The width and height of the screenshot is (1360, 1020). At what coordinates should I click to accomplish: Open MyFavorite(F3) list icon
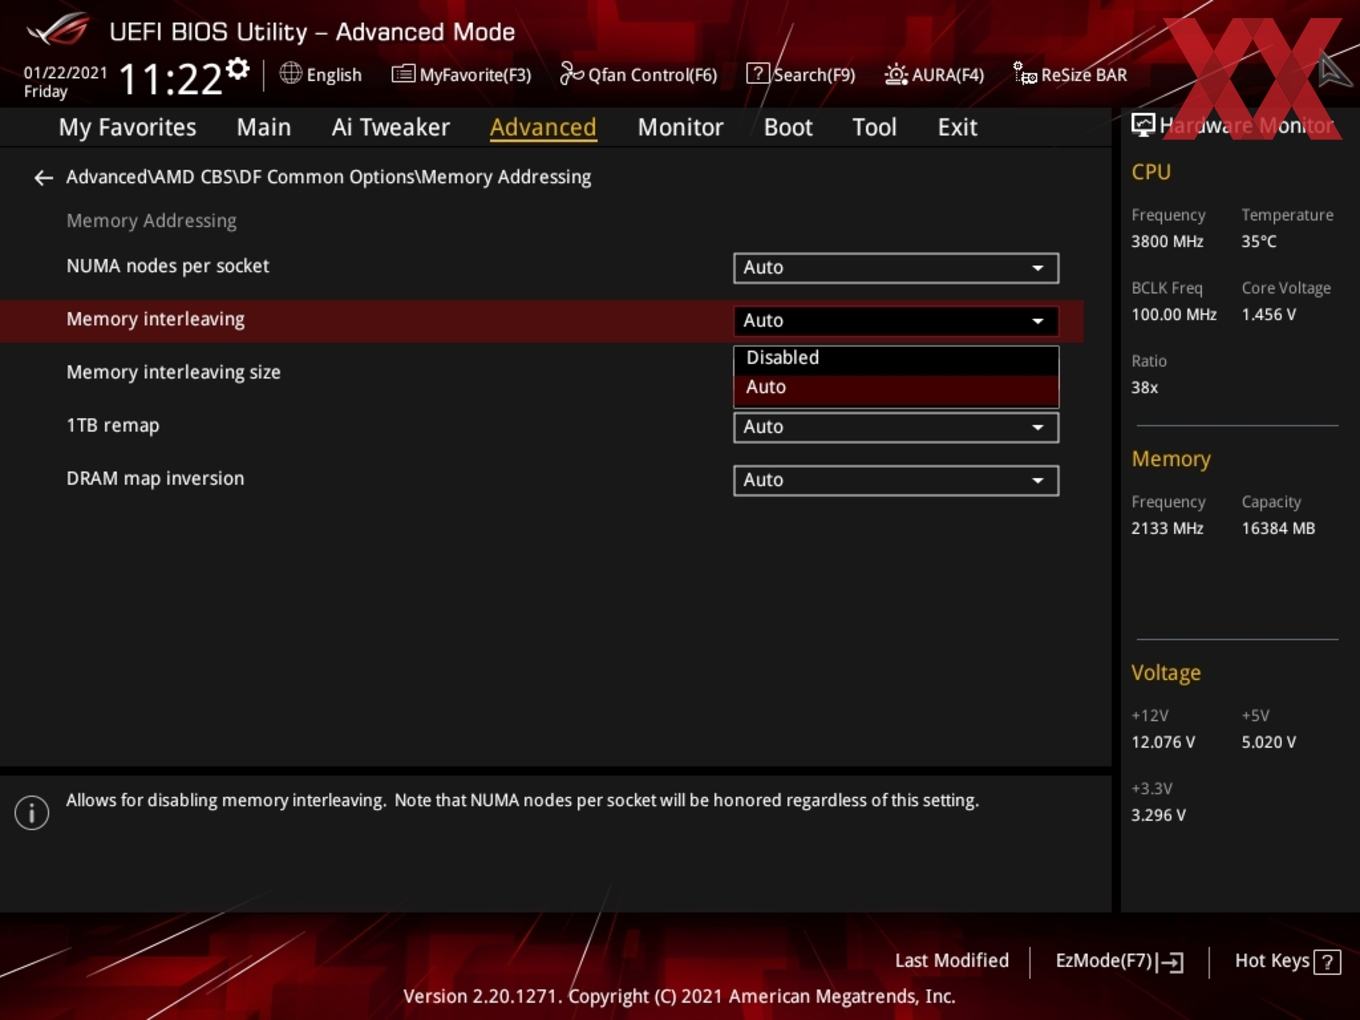403,74
